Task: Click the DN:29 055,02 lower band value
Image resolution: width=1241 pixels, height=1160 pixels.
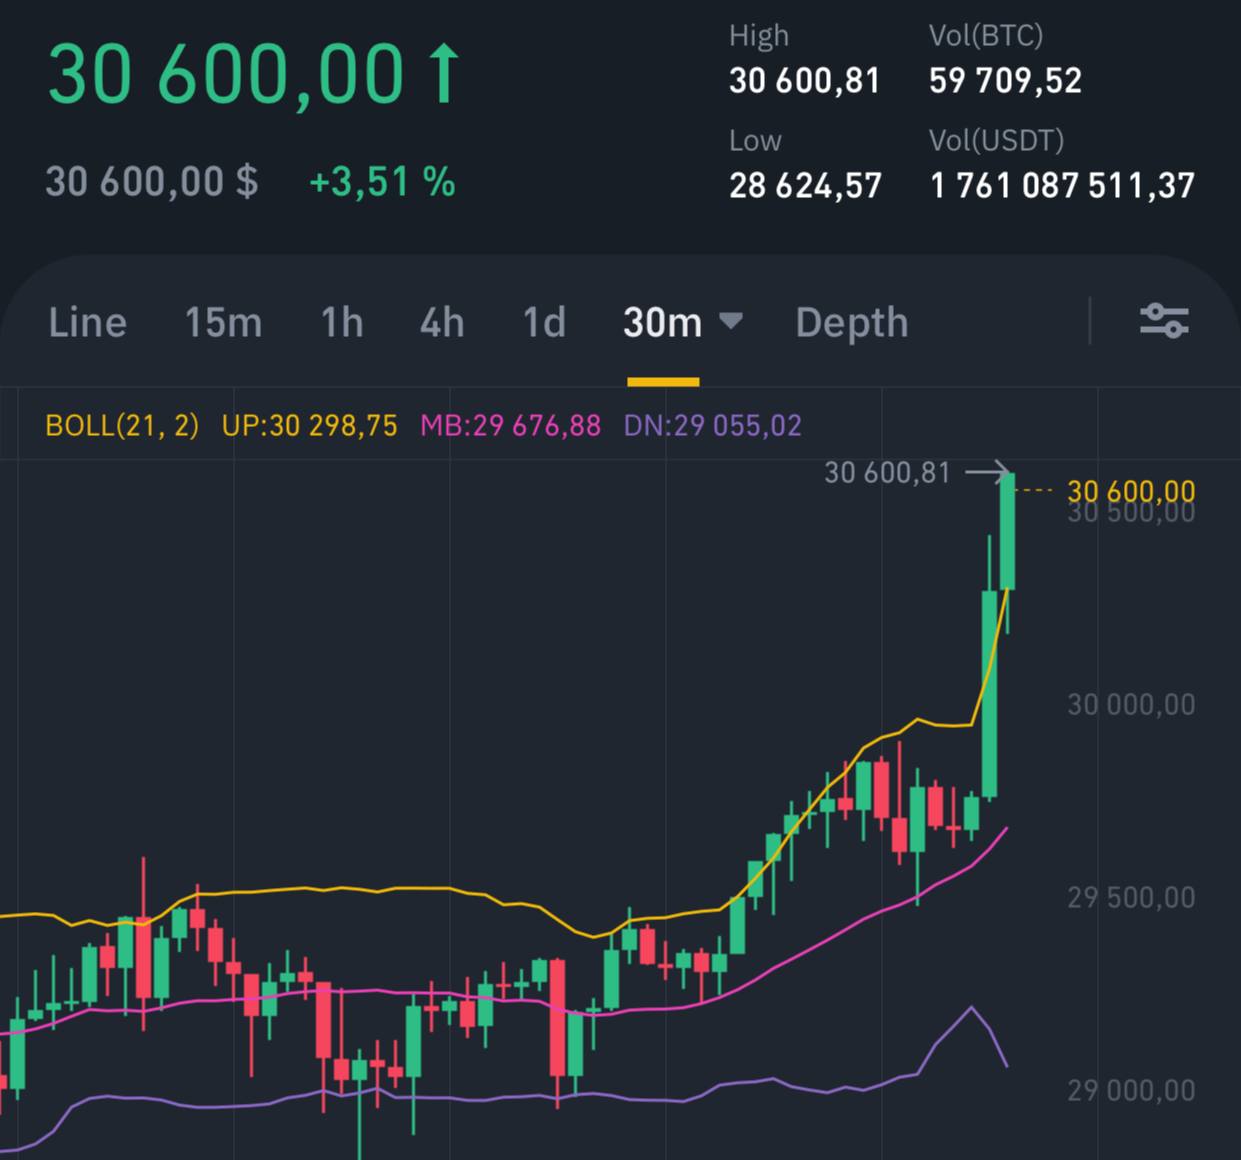Action: 712,426
